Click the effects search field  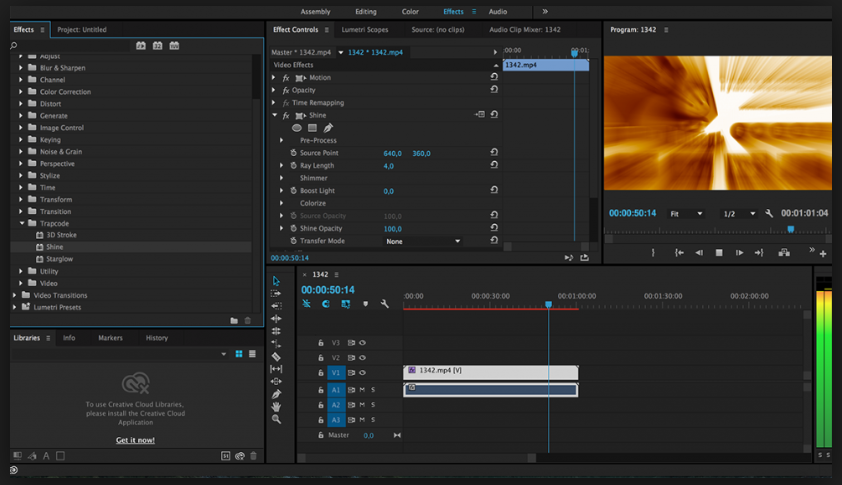click(x=71, y=46)
